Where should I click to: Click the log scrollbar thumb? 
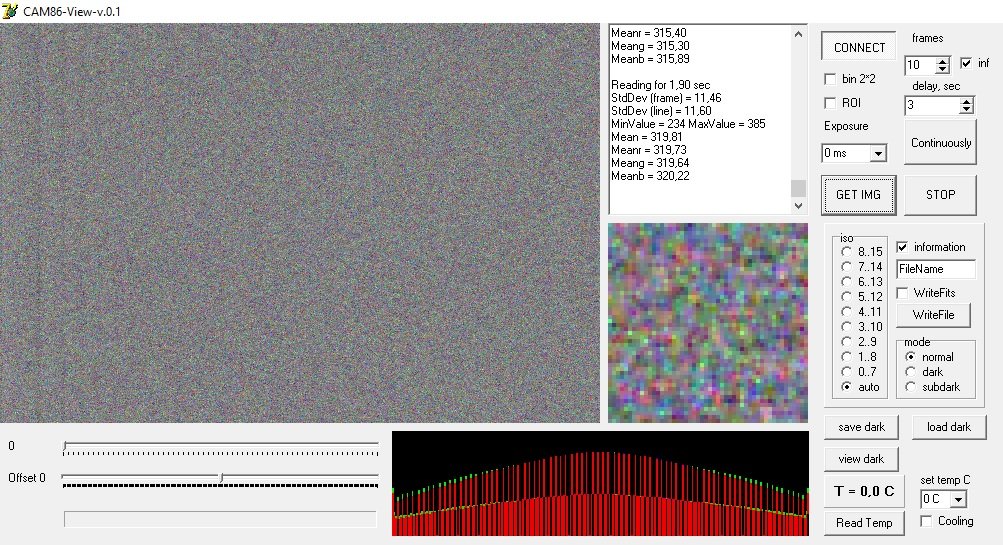(x=798, y=188)
